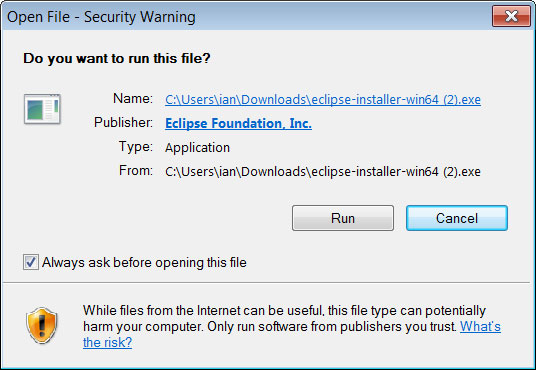Click the 'Publisher:' label
The width and height of the screenshot is (536, 370).
point(123,122)
